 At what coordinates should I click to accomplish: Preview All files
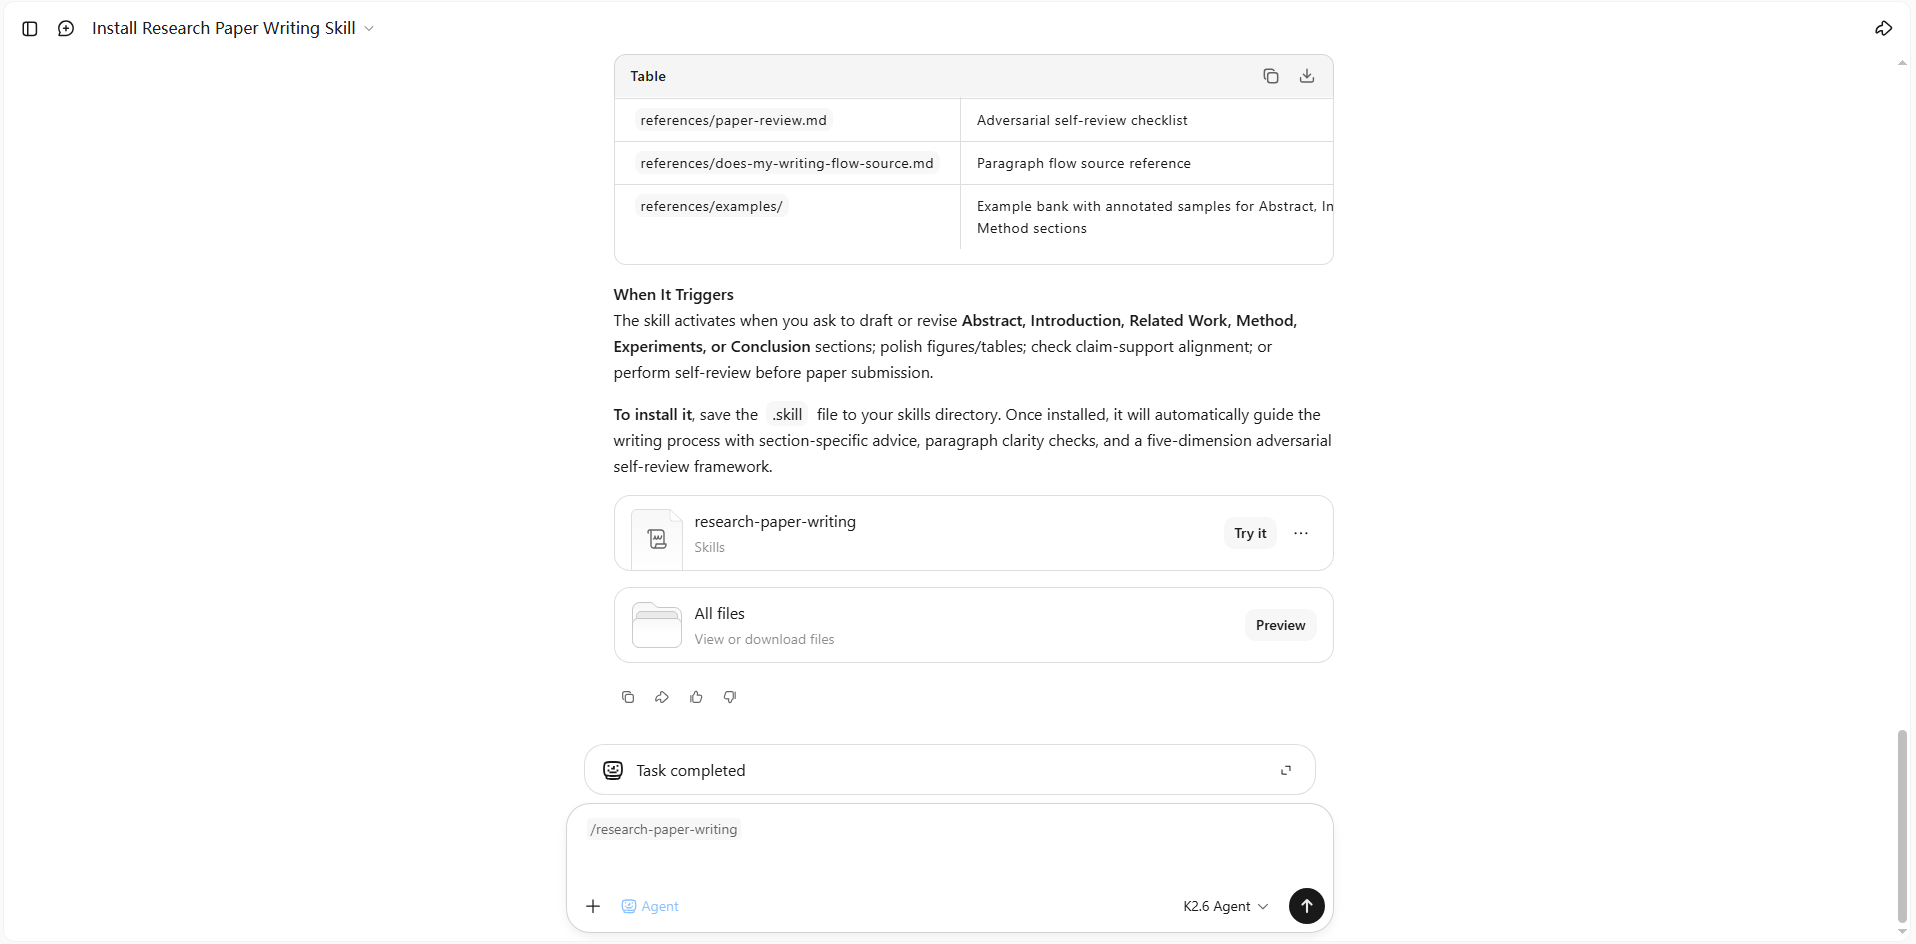pyautogui.click(x=1280, y=625)
